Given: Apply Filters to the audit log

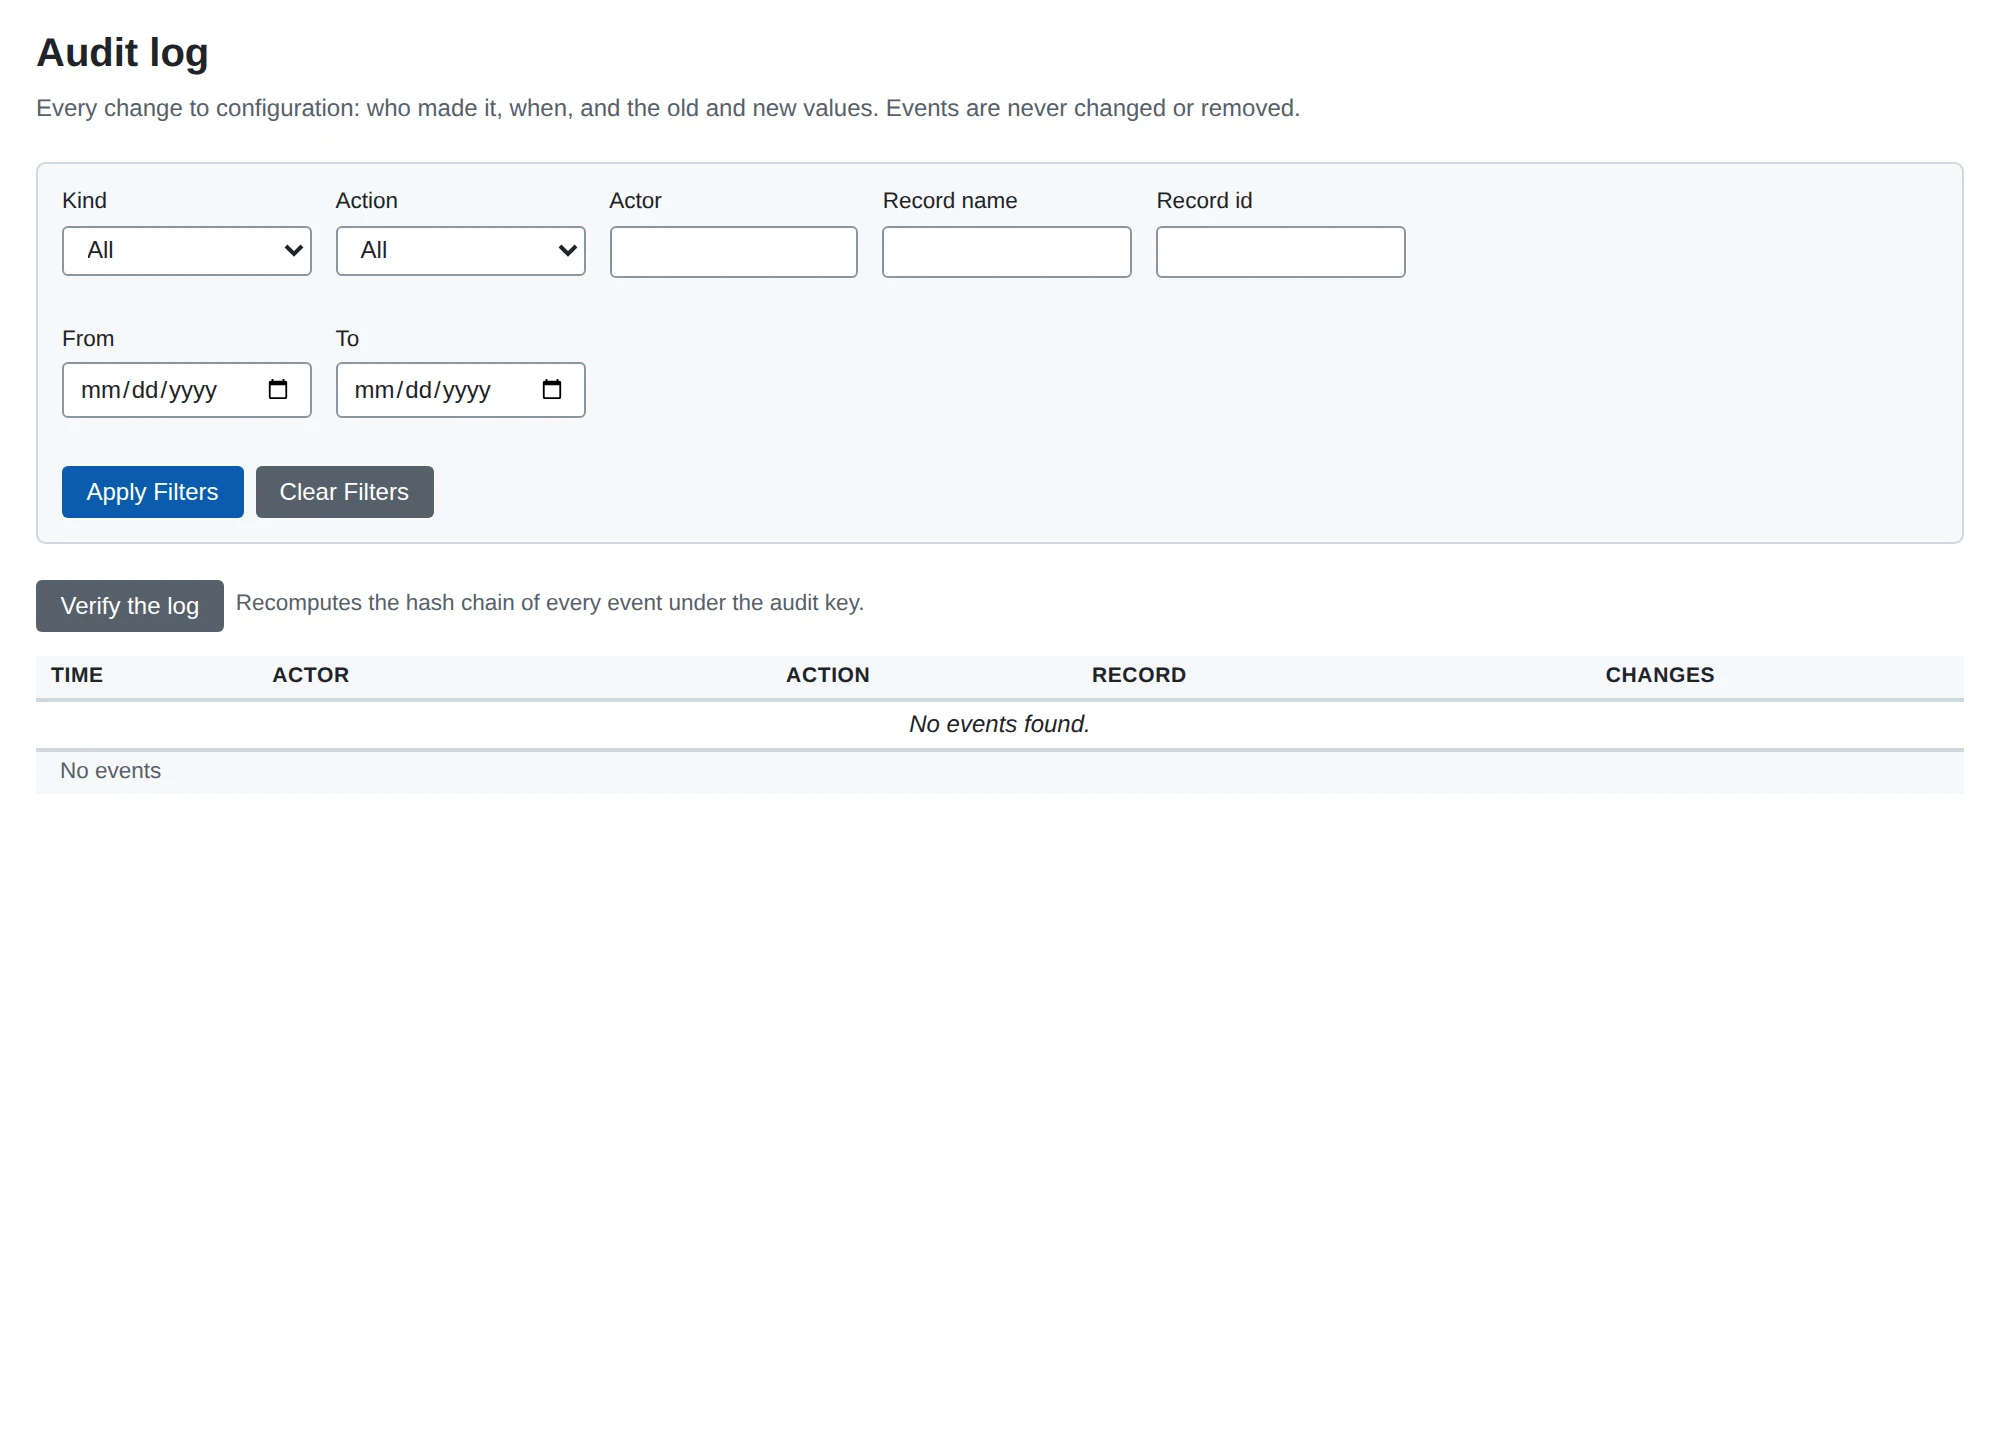Looking at the screenshot, I should tap(153, 492).
